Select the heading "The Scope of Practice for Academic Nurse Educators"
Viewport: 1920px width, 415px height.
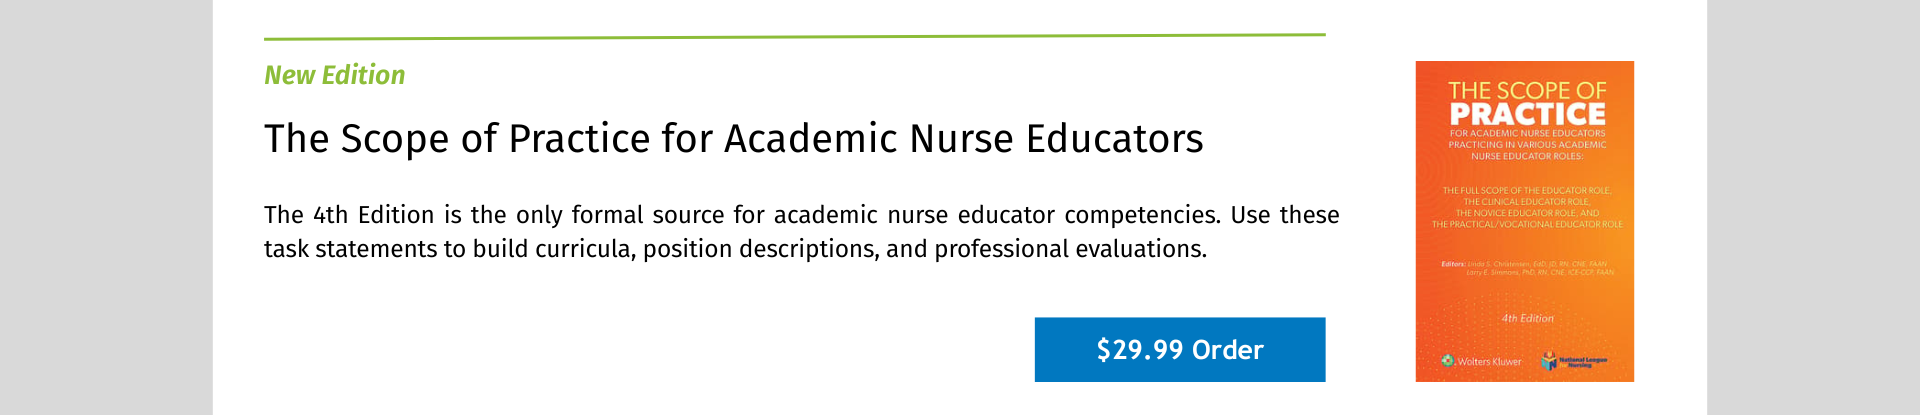tap(733, 138)
